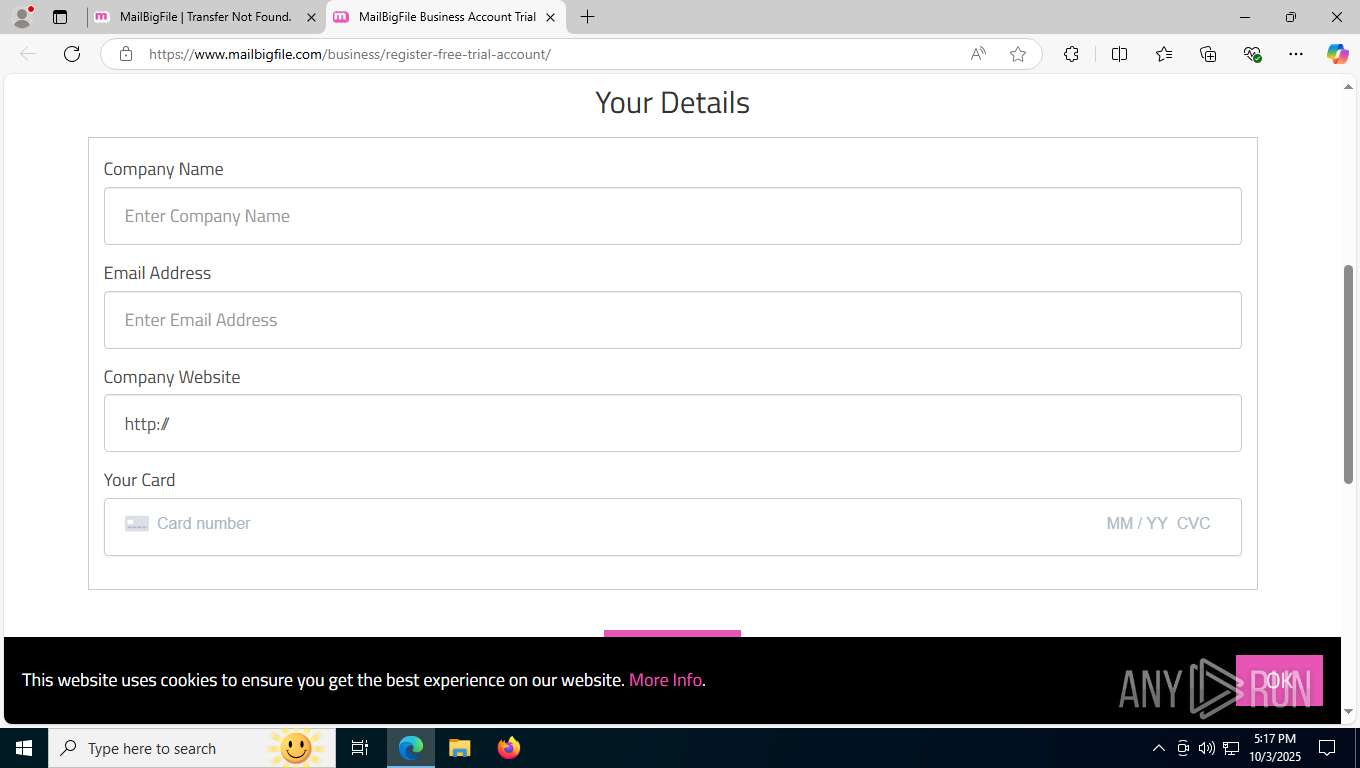
Task: Open notification center icon
Action: coord(1327,748)
